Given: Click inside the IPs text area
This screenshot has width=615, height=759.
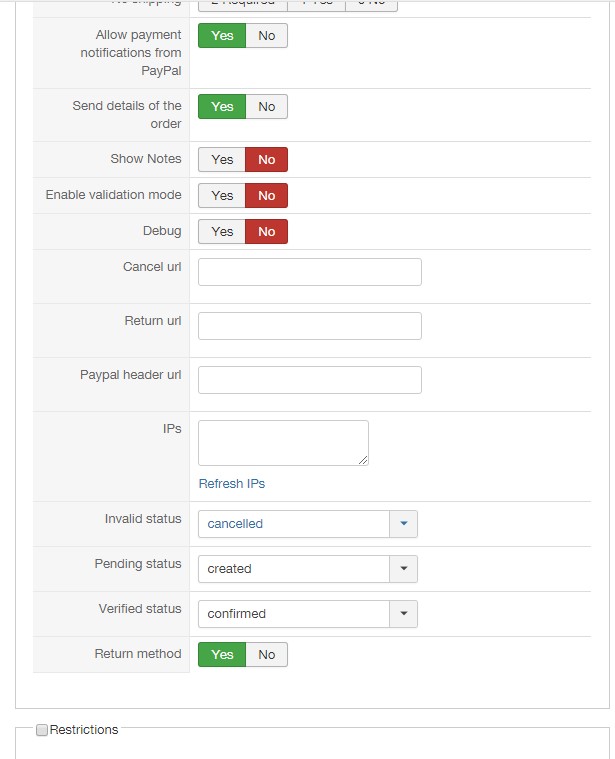Looking at the screenshot, I should [x=283, y=442].
